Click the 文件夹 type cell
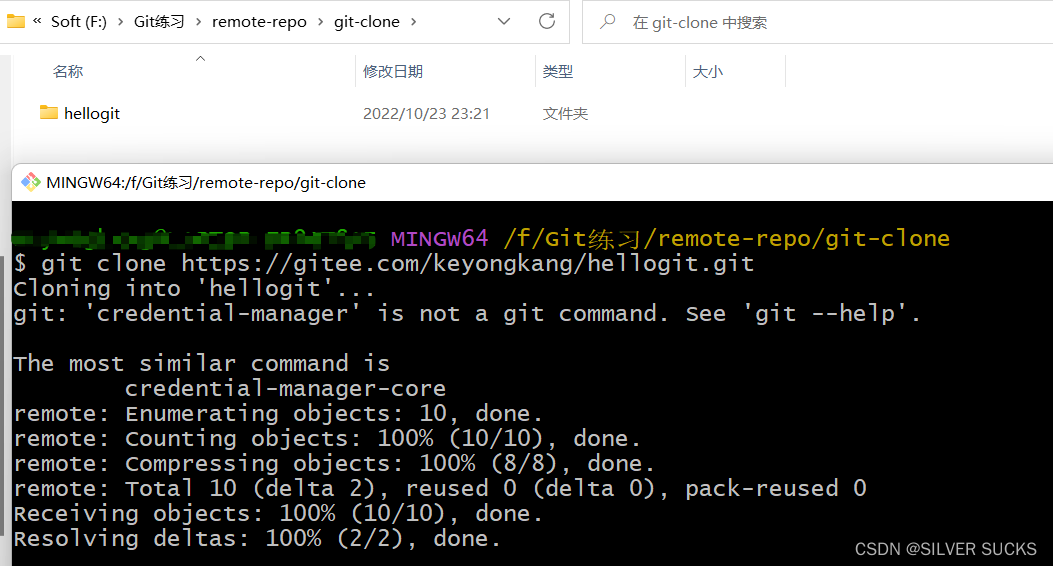The image size is (1053, 566). click(565, 113)
